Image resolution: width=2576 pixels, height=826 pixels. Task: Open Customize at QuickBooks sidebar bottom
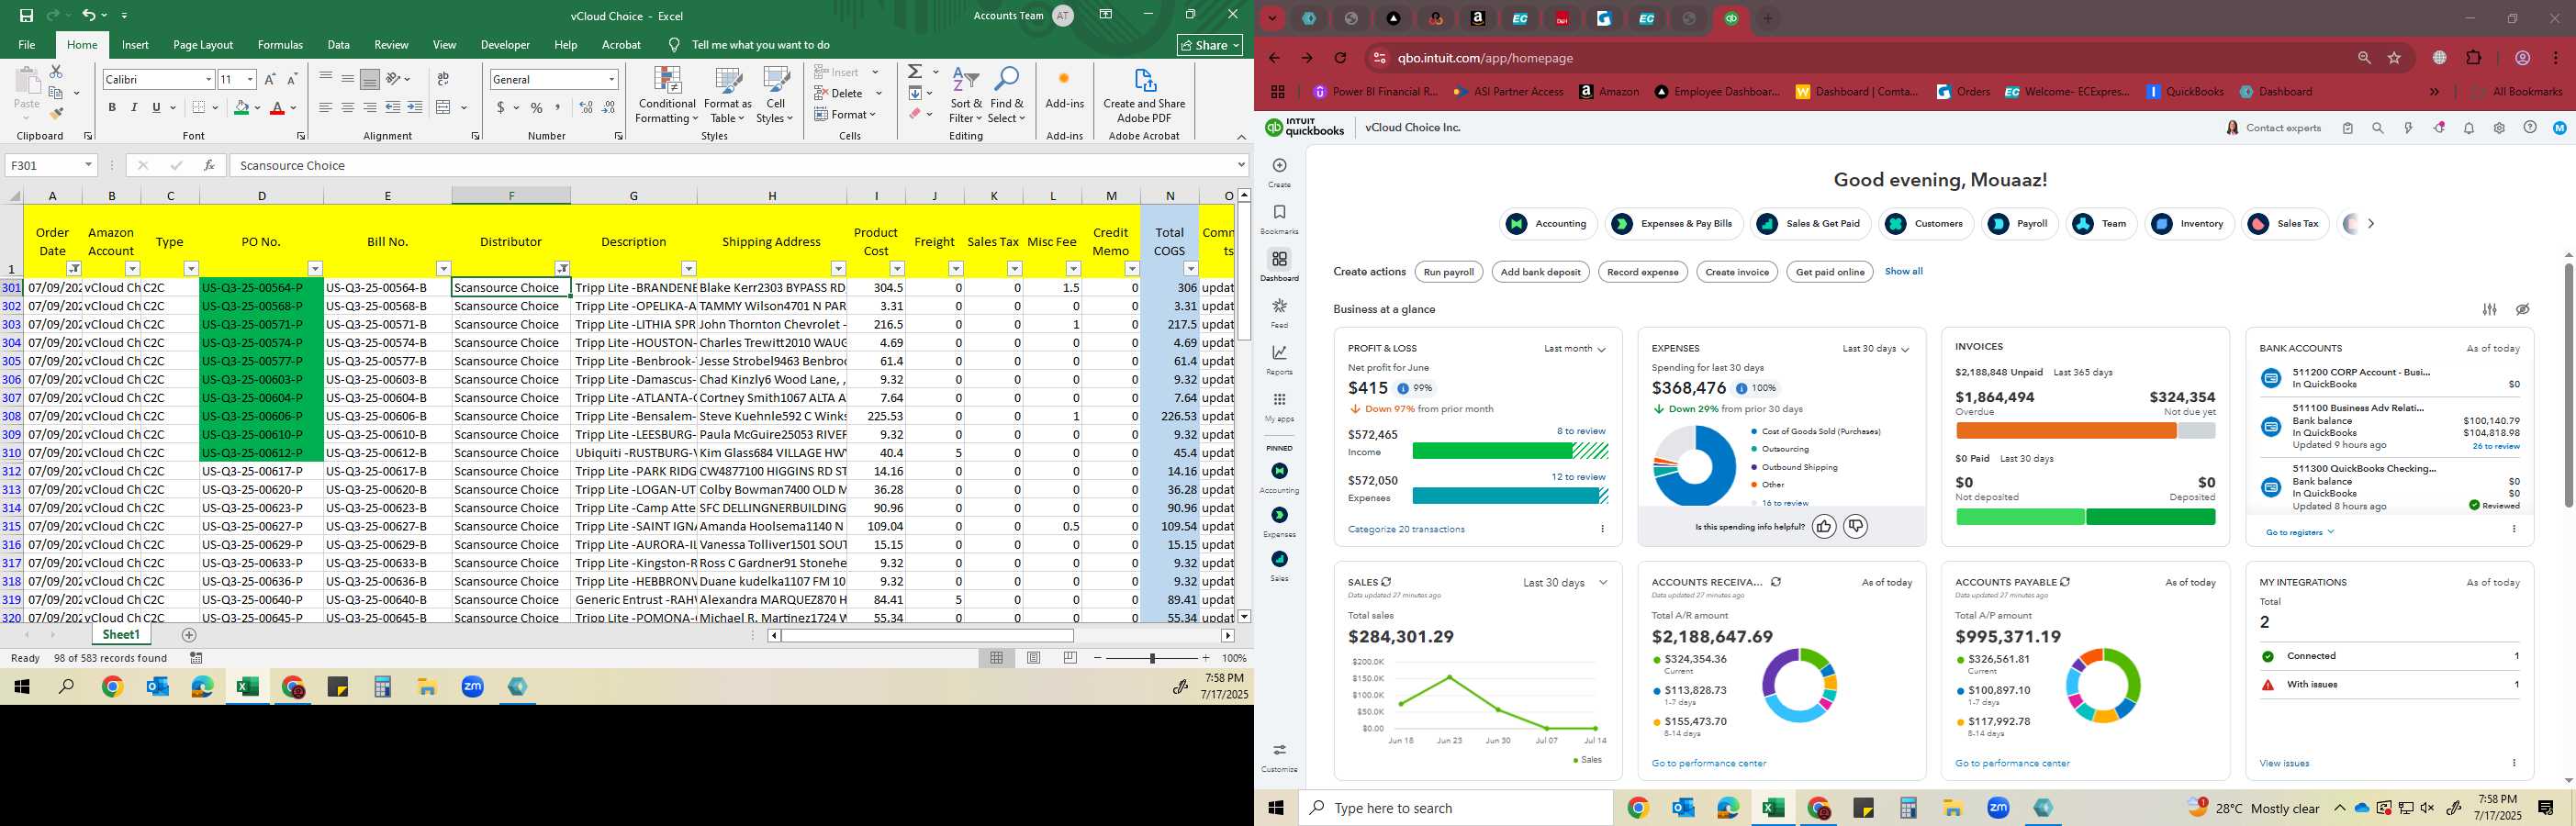pos(1279,757)
